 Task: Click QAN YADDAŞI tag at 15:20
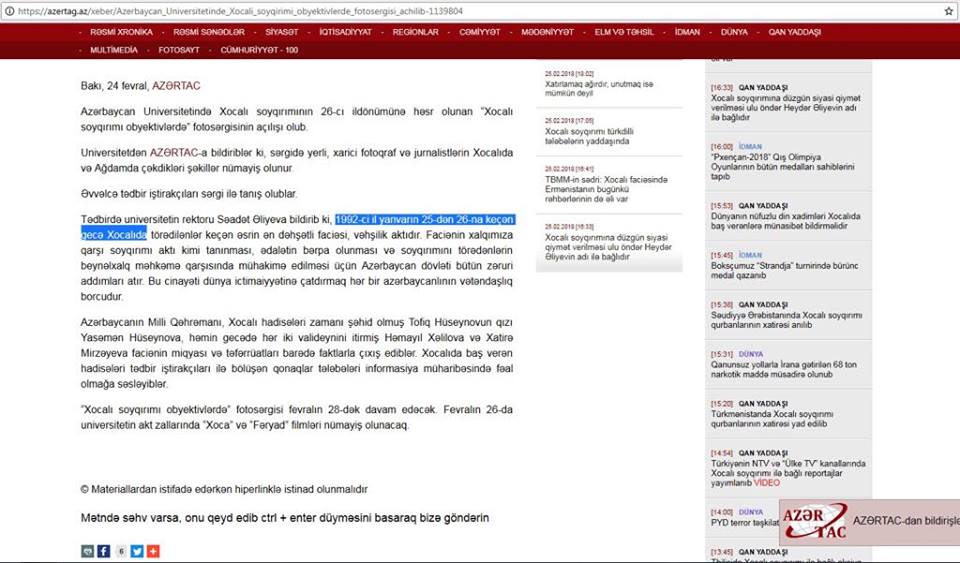tap(763, 403)
